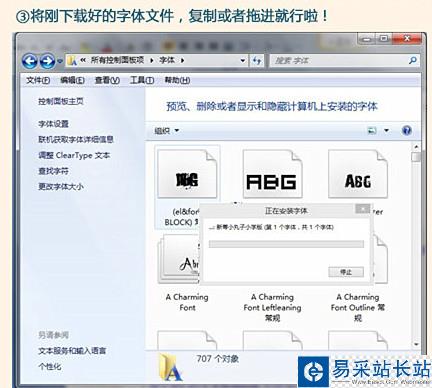The width and height of the screenshot is (432, 388).
Task: Expand the arrow after 字体 breadcrumb
Action: 182,60
